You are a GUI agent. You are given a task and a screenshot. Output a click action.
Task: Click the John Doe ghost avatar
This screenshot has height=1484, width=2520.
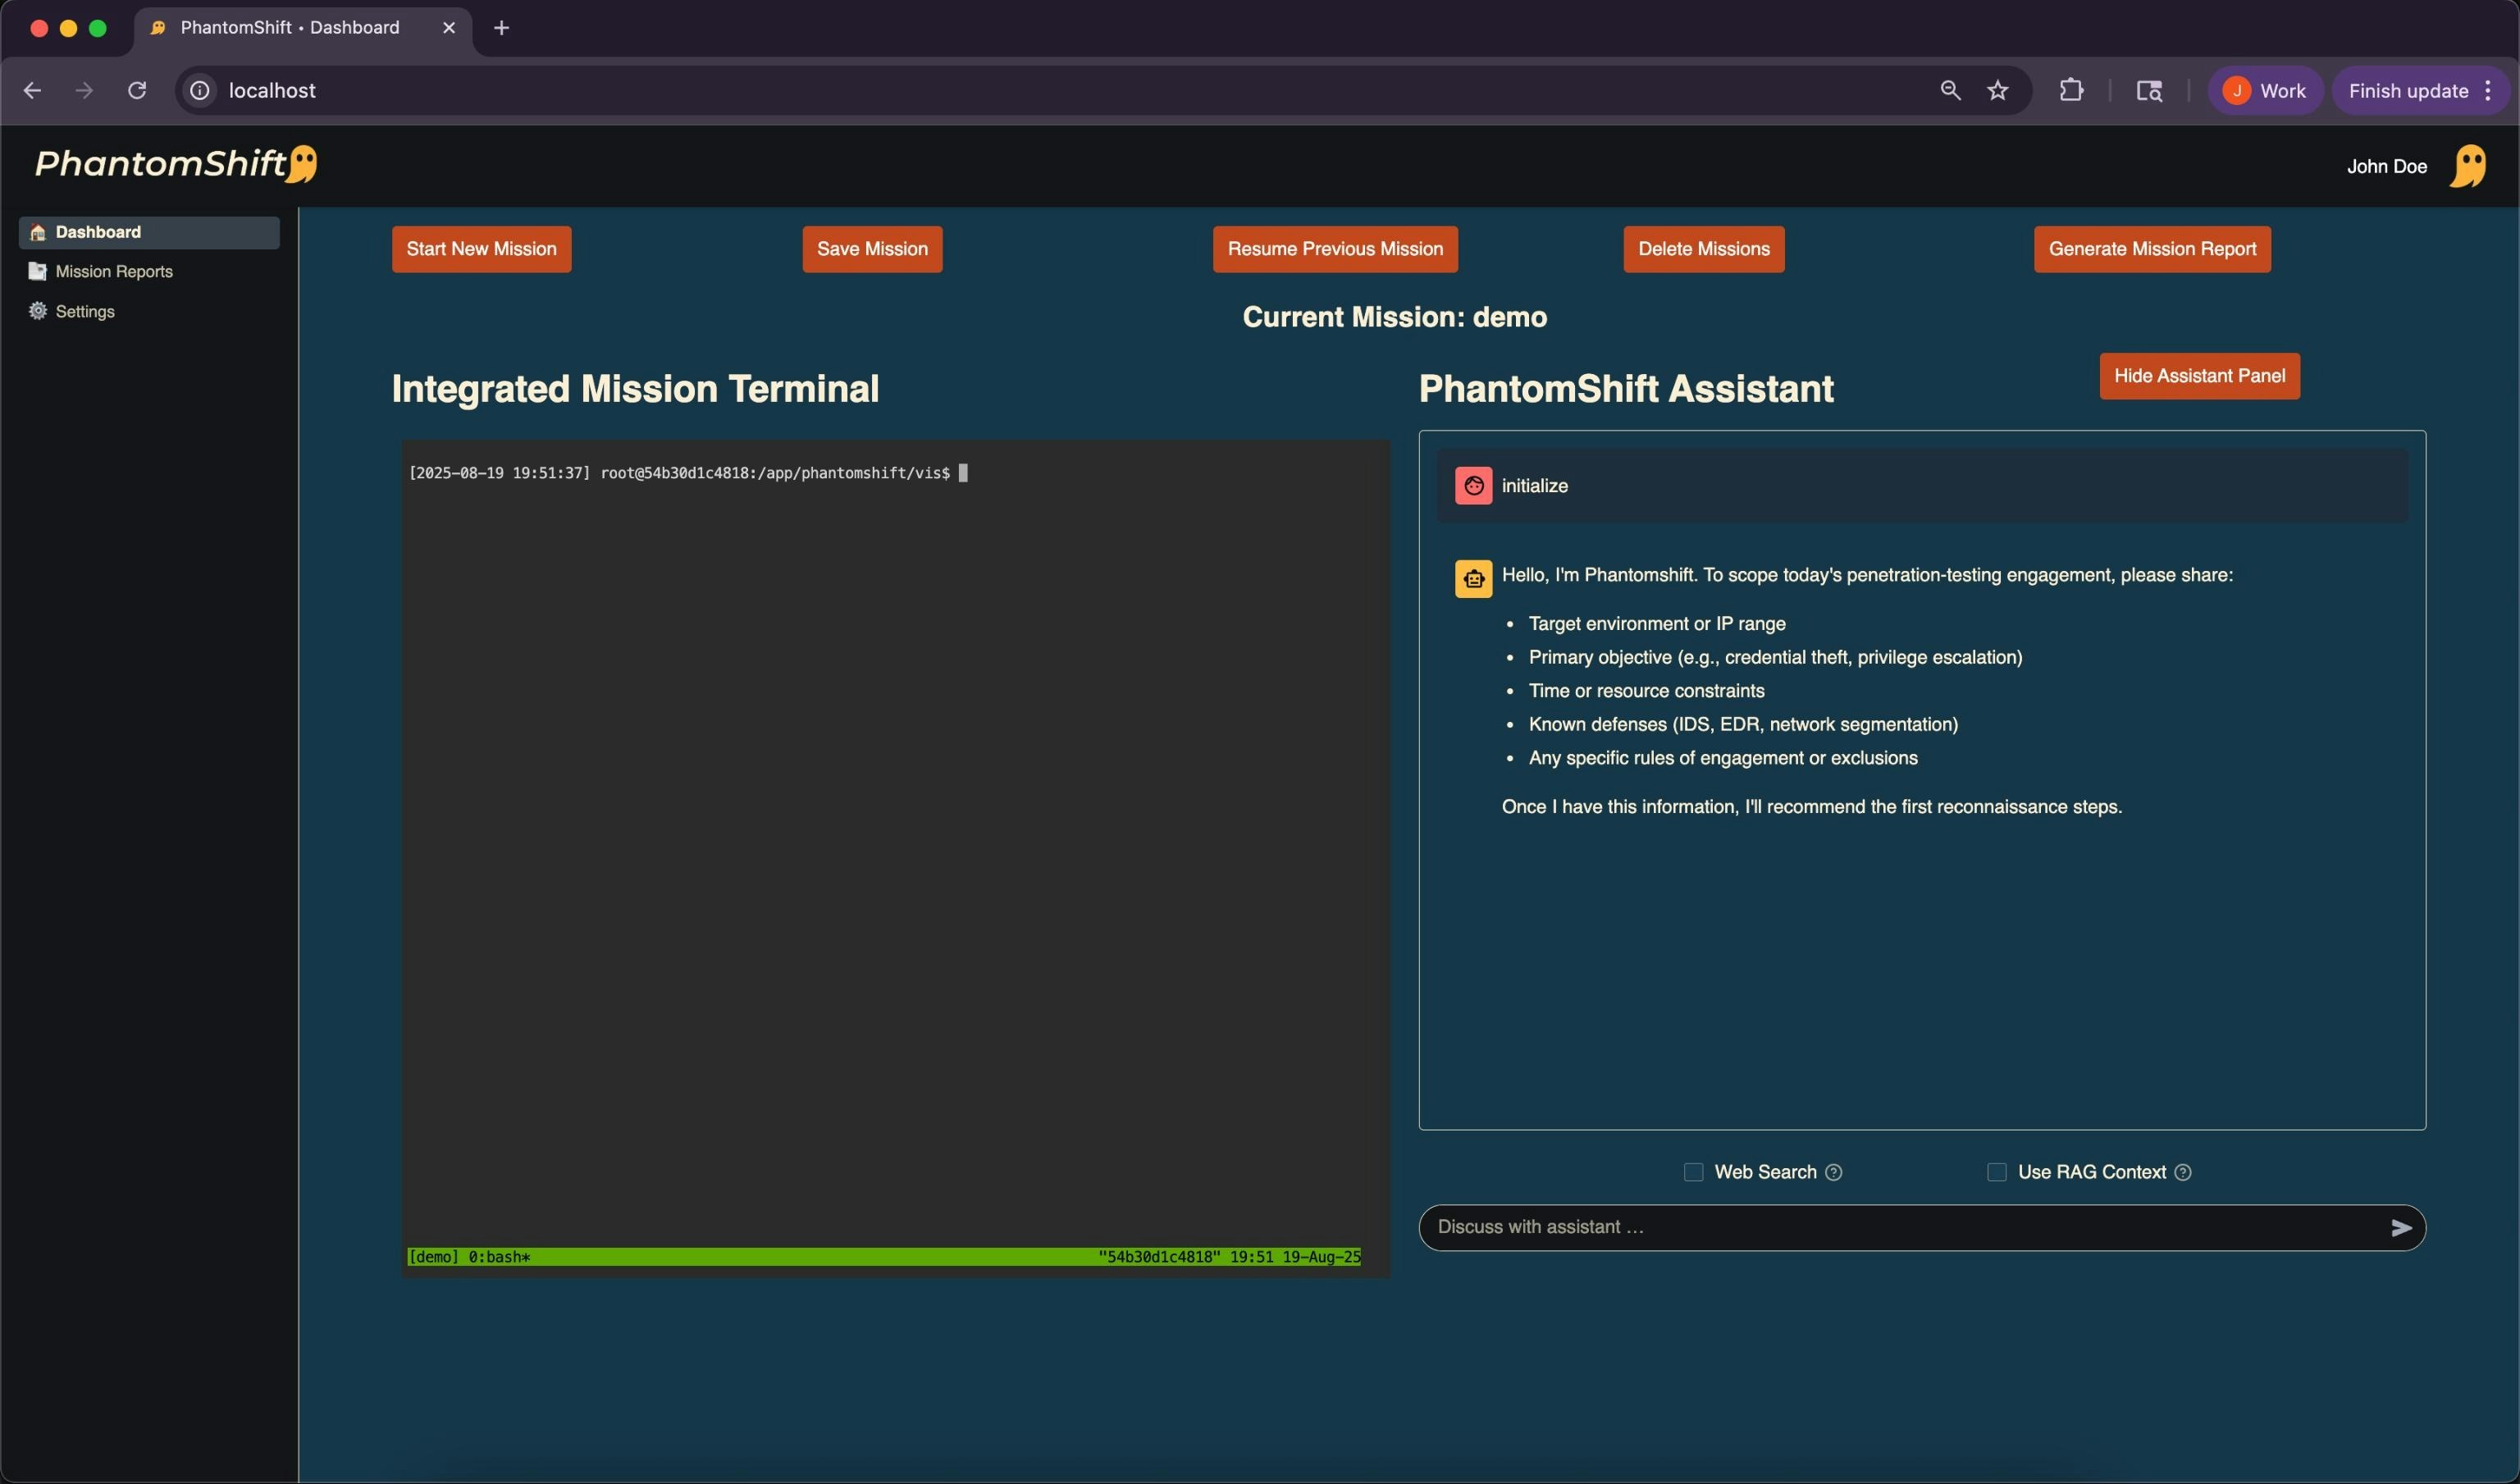[2468, 166]
